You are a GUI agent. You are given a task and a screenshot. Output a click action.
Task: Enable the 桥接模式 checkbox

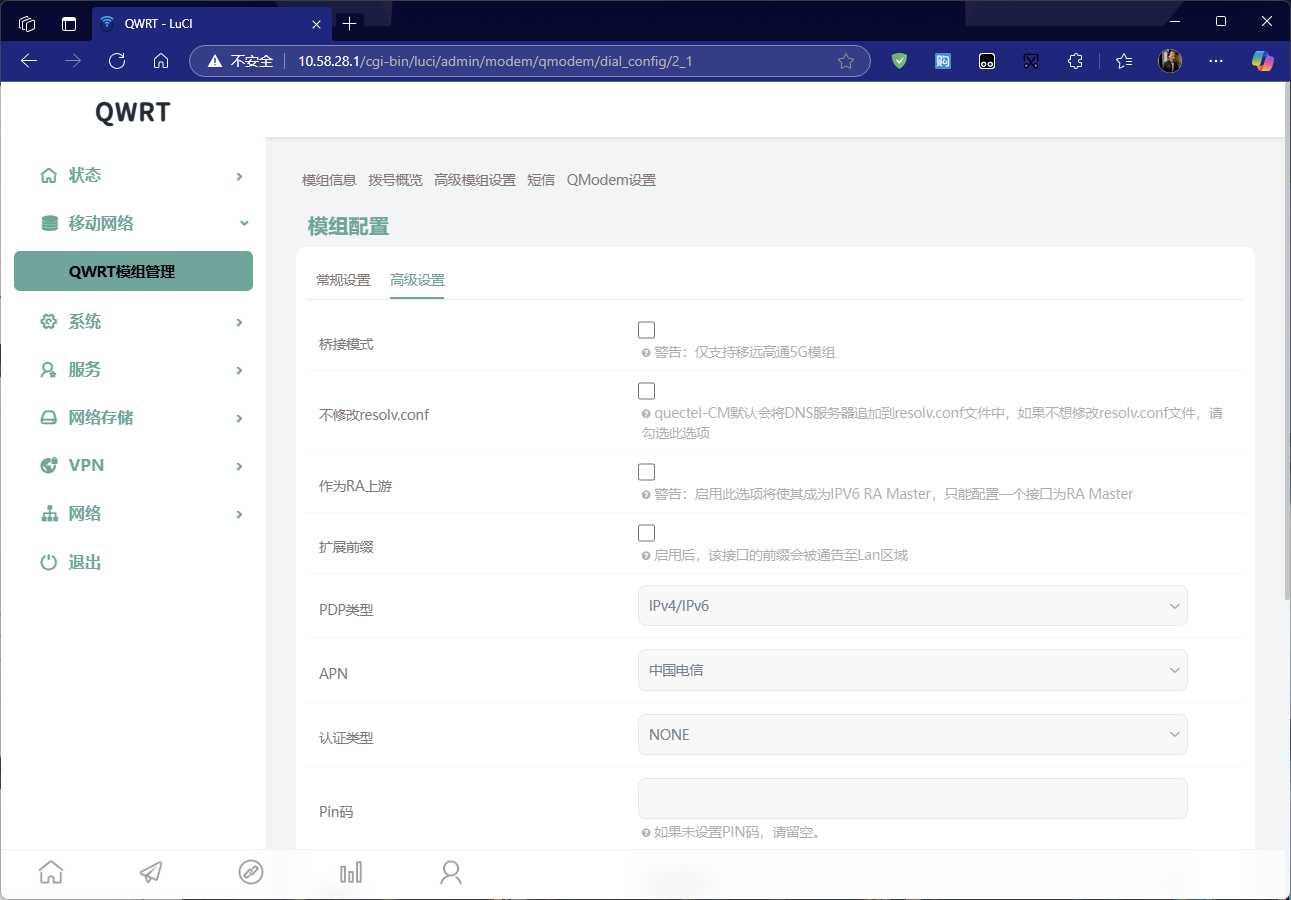pos(646,330)
